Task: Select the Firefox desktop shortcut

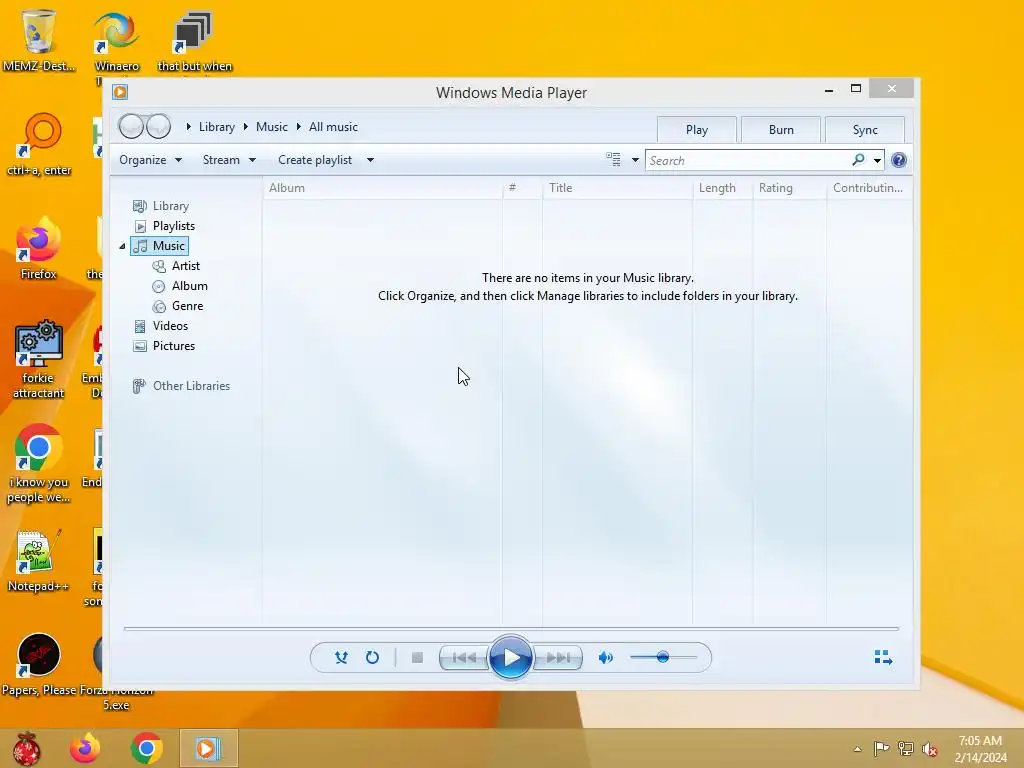Action: click(x=39, y=248)
